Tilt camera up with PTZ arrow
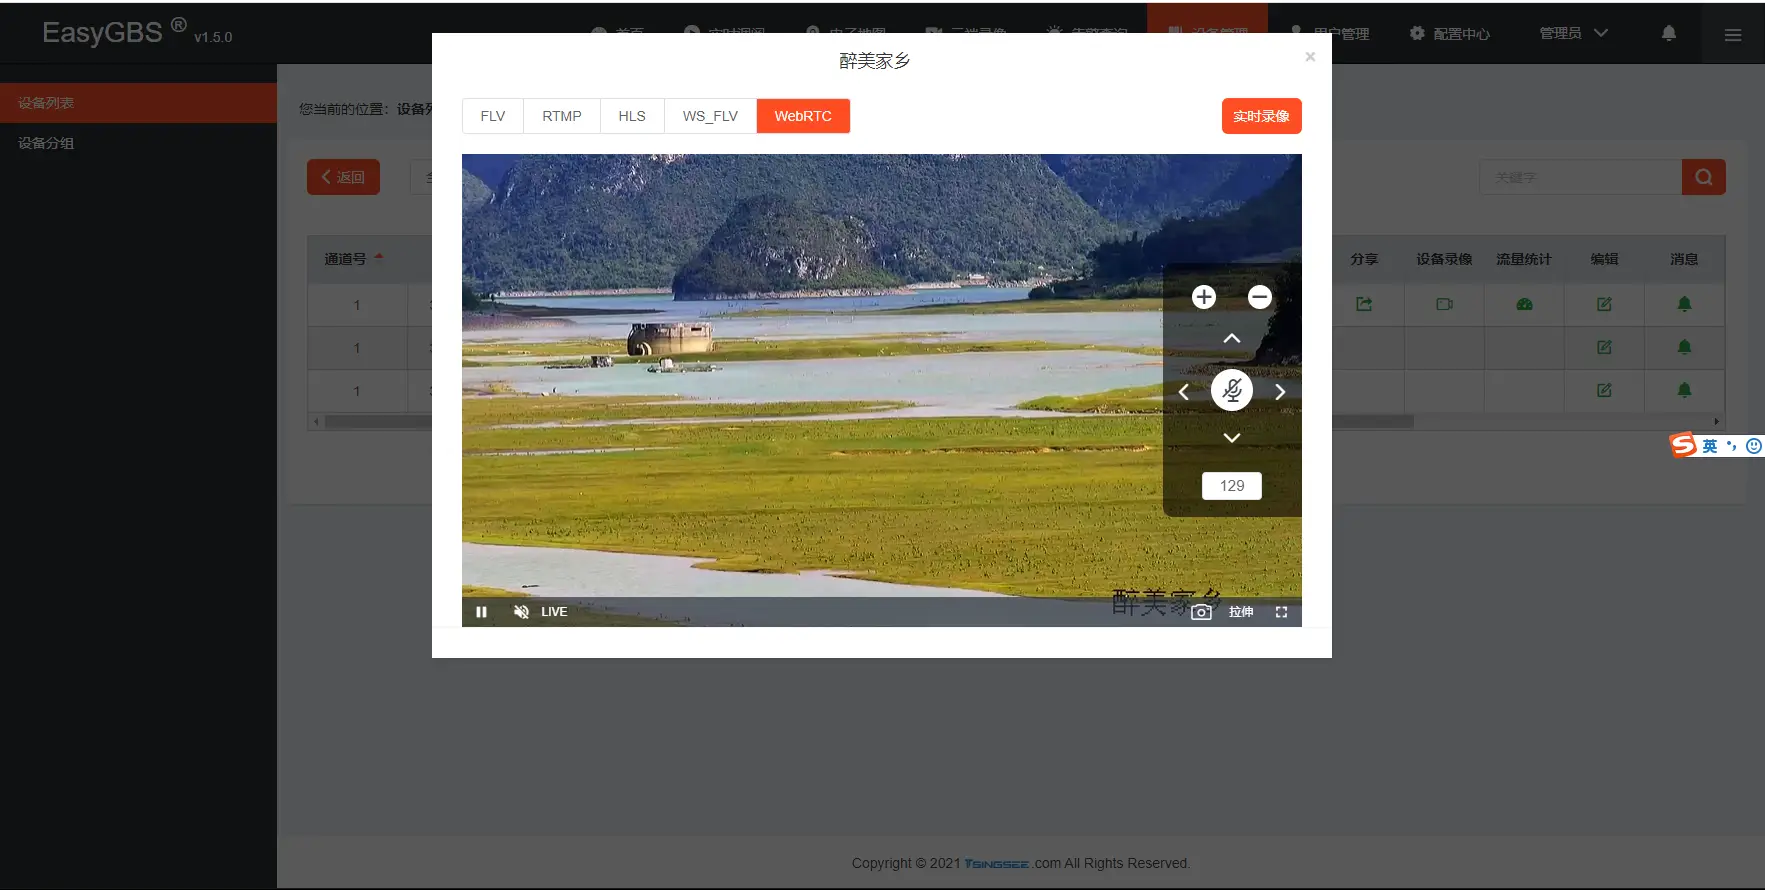 click(1232, 339)
